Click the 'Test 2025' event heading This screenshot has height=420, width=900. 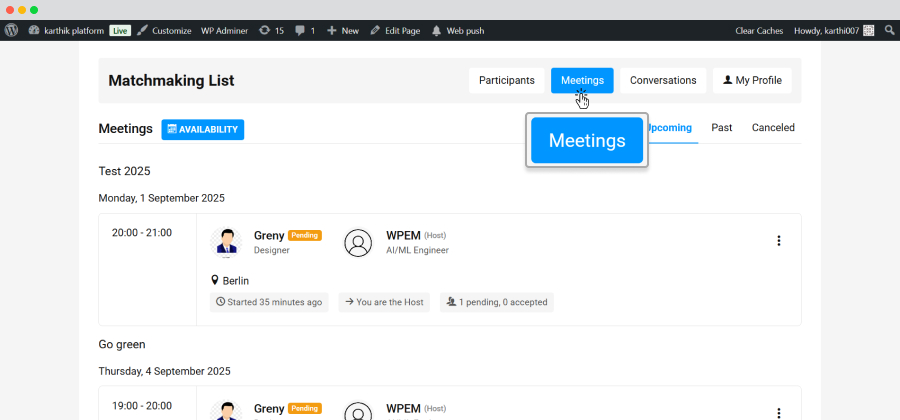tap(124, 171)
